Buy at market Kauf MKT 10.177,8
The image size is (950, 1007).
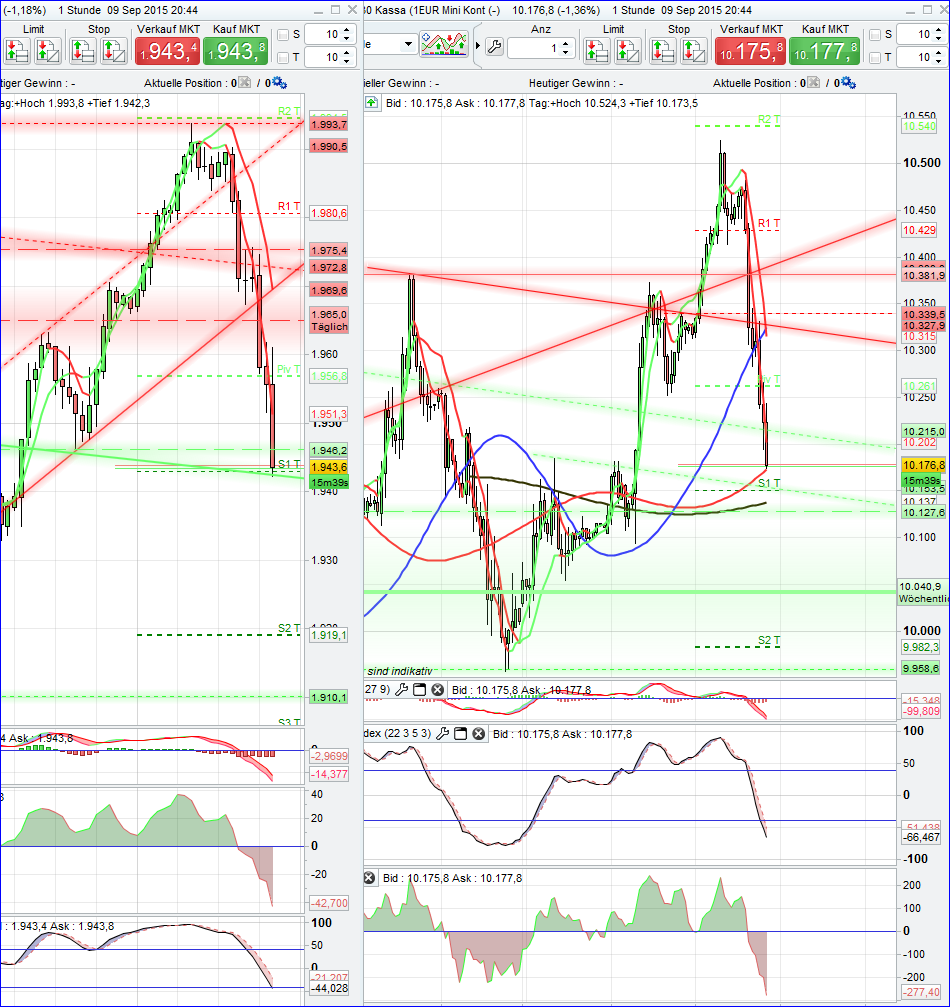(824, 51)
